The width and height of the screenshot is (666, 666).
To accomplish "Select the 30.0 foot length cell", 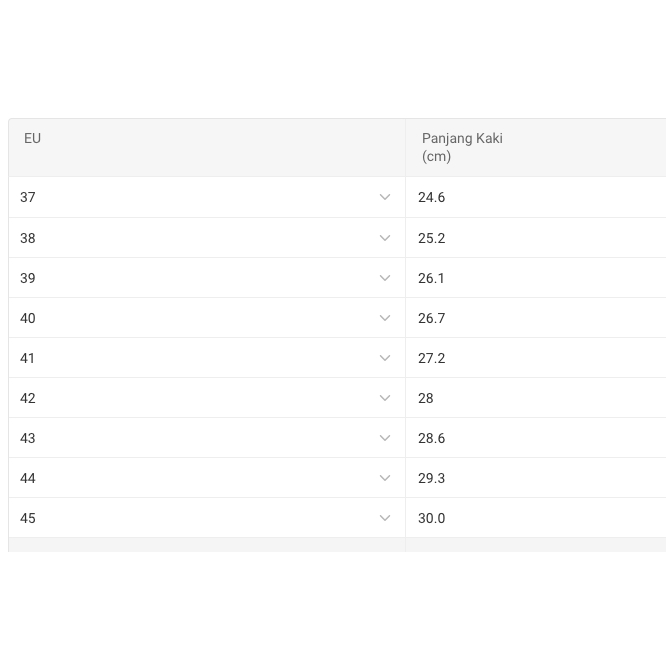I will (432, 518).
